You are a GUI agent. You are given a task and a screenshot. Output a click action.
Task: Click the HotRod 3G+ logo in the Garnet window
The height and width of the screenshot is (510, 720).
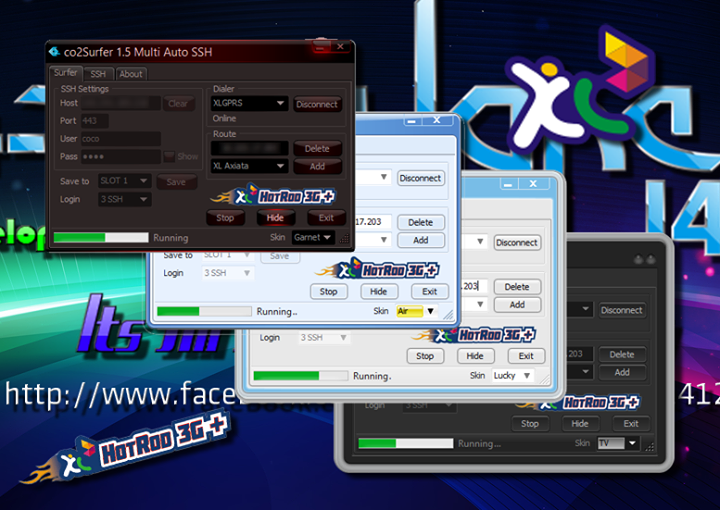pos(273,196)
